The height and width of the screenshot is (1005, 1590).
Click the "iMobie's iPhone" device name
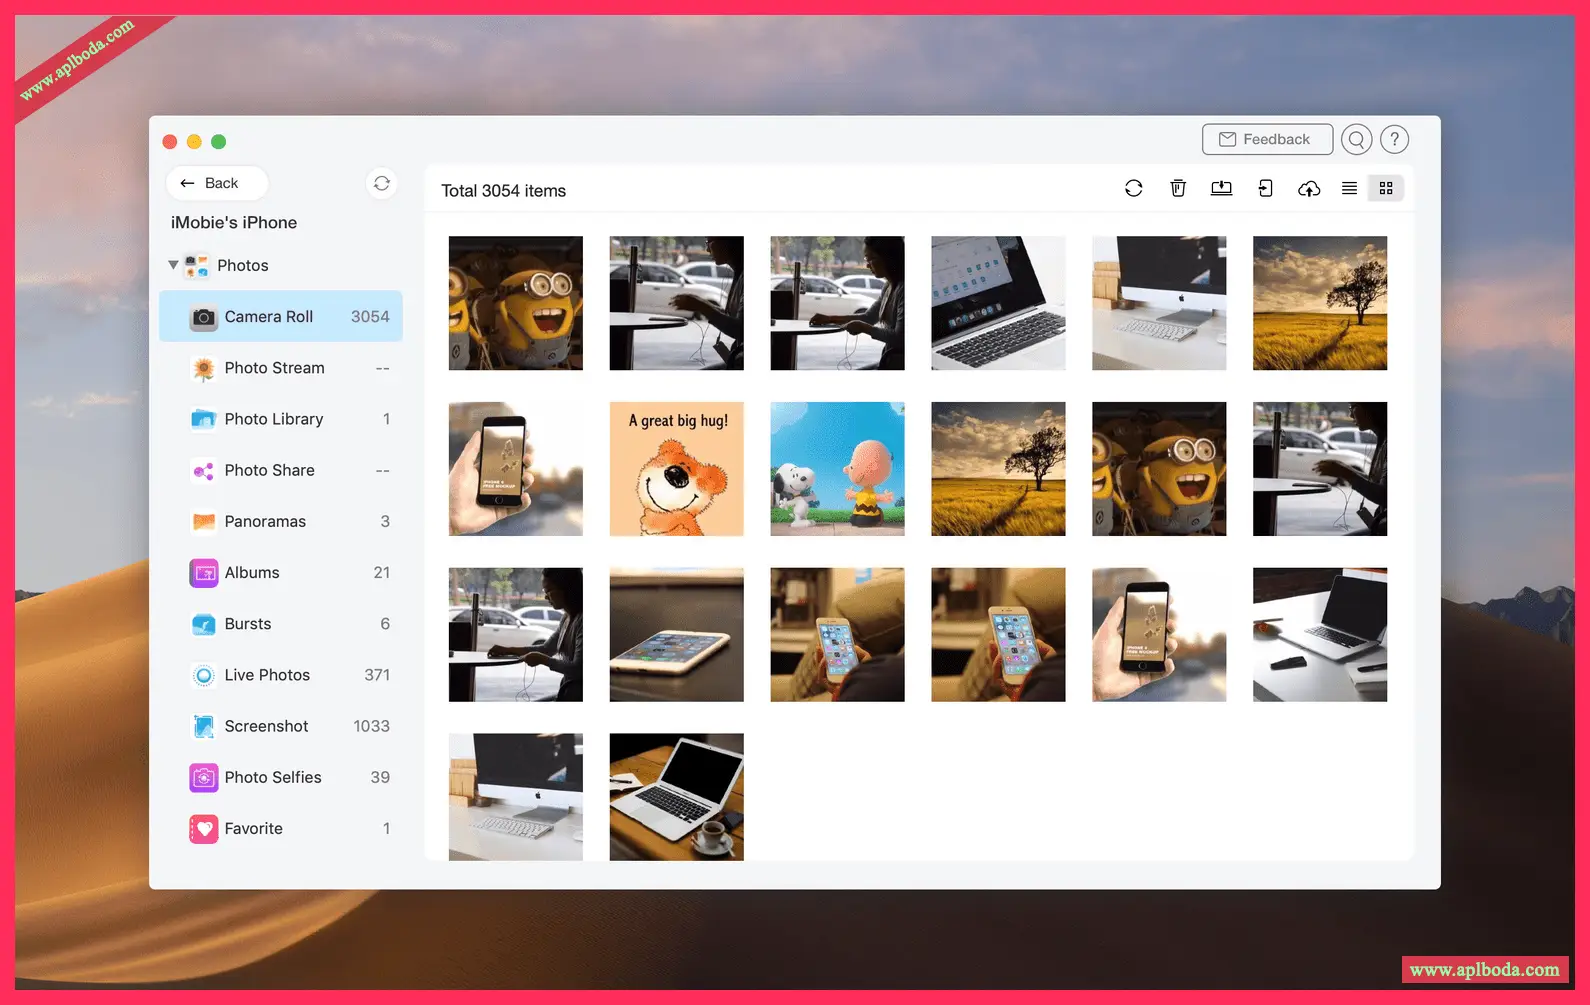click(234, 223)
